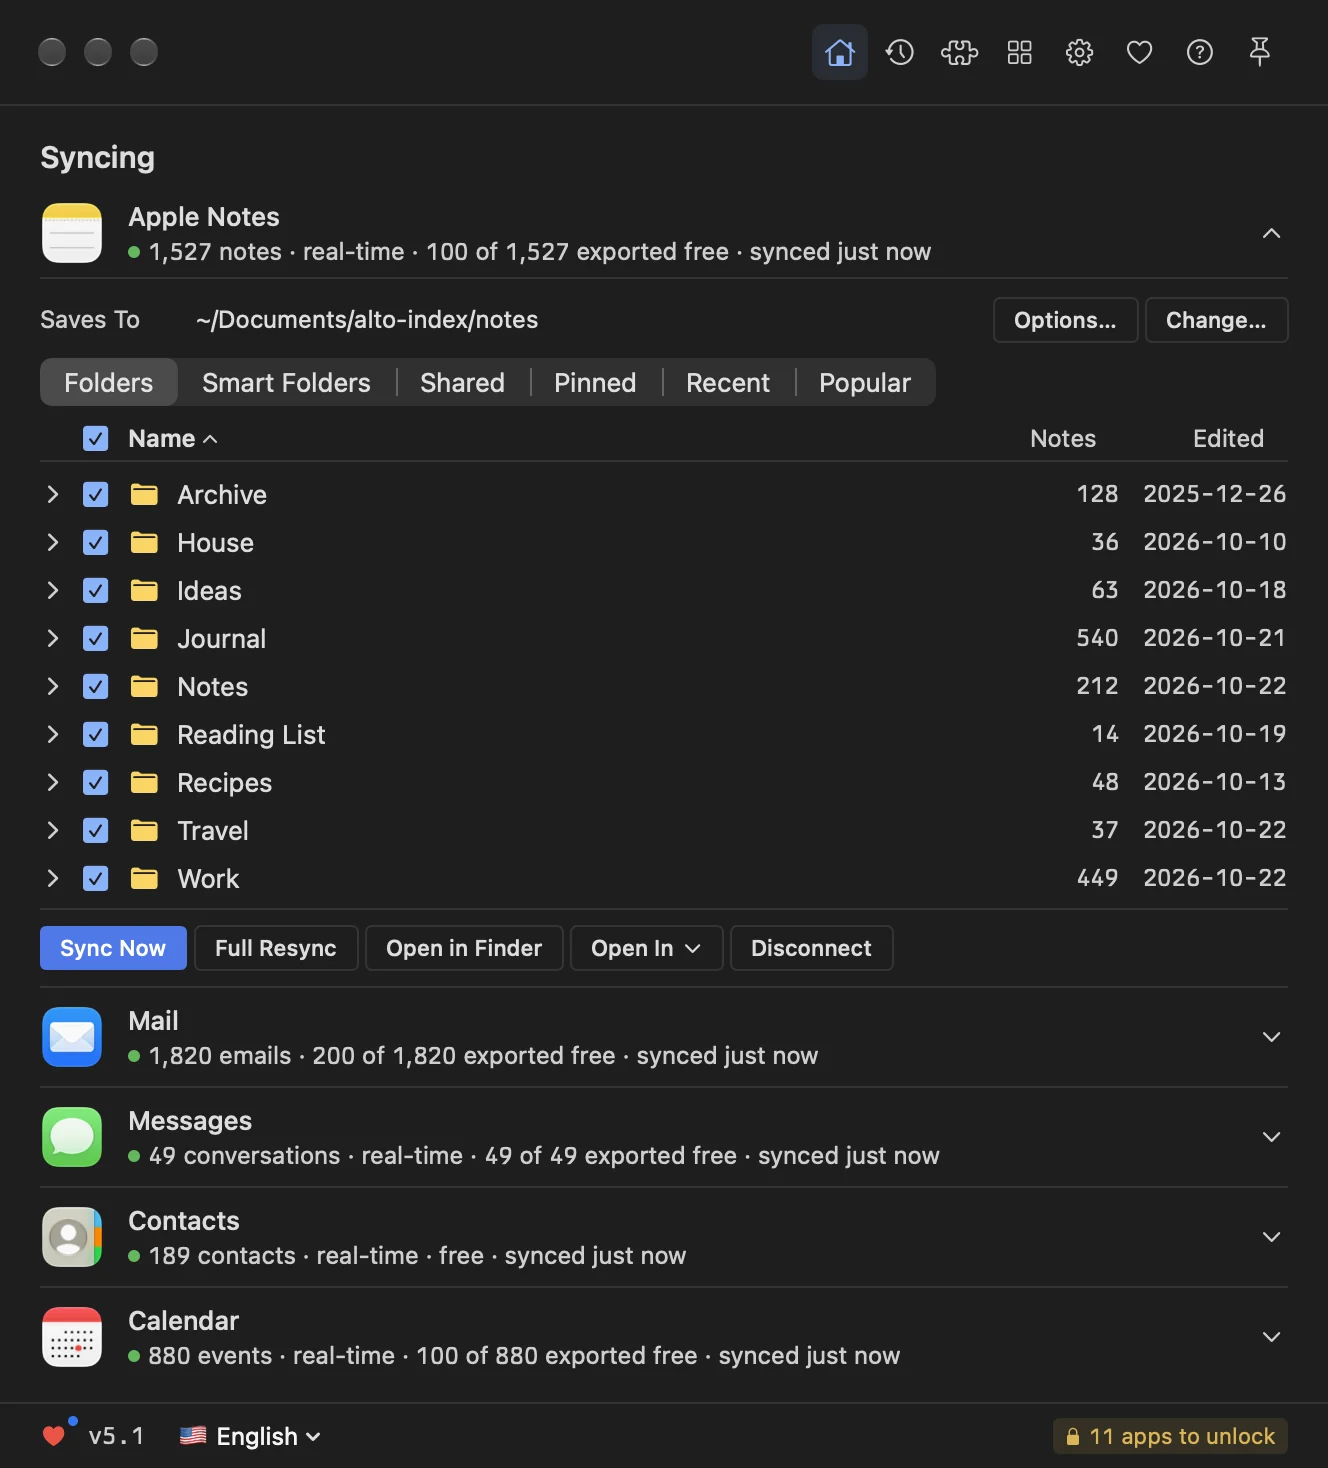This screenshot has width=1328, height=1468.
Task: Click the Journal folder icon
Action: (144, 638)
